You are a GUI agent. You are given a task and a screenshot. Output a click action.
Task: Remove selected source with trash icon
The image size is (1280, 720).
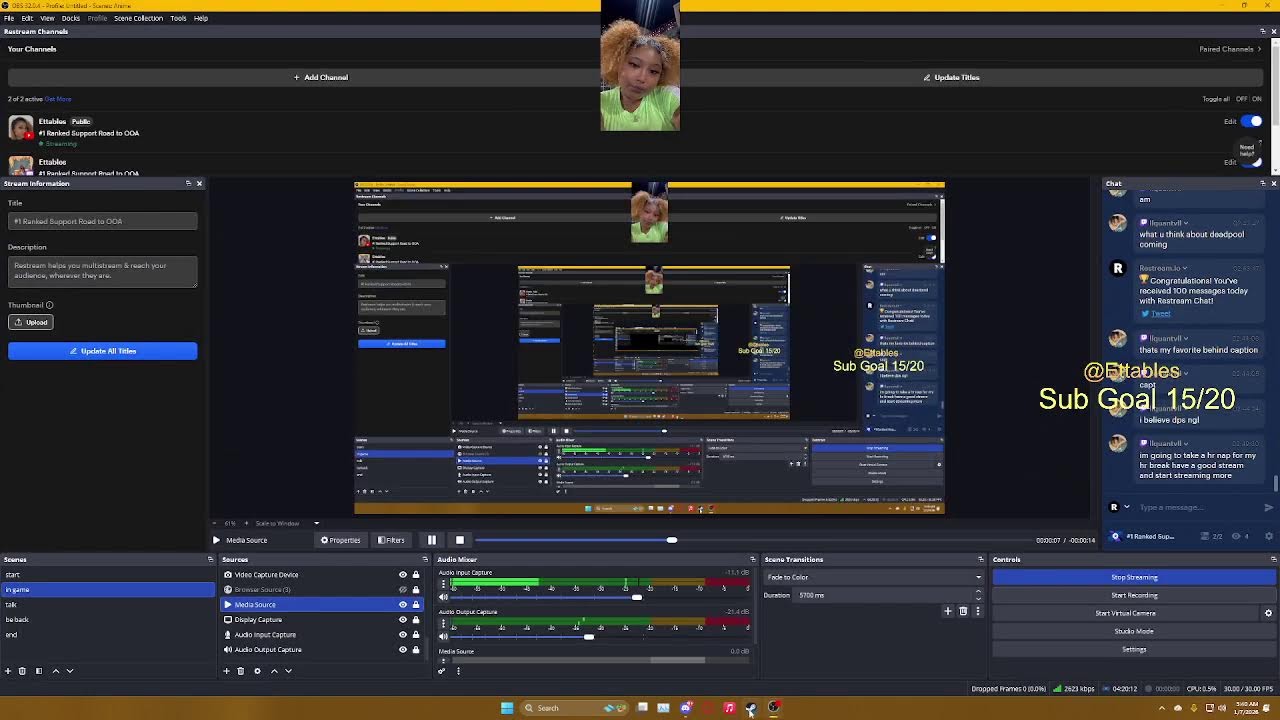pyautogui.click(x=240, y=671)
